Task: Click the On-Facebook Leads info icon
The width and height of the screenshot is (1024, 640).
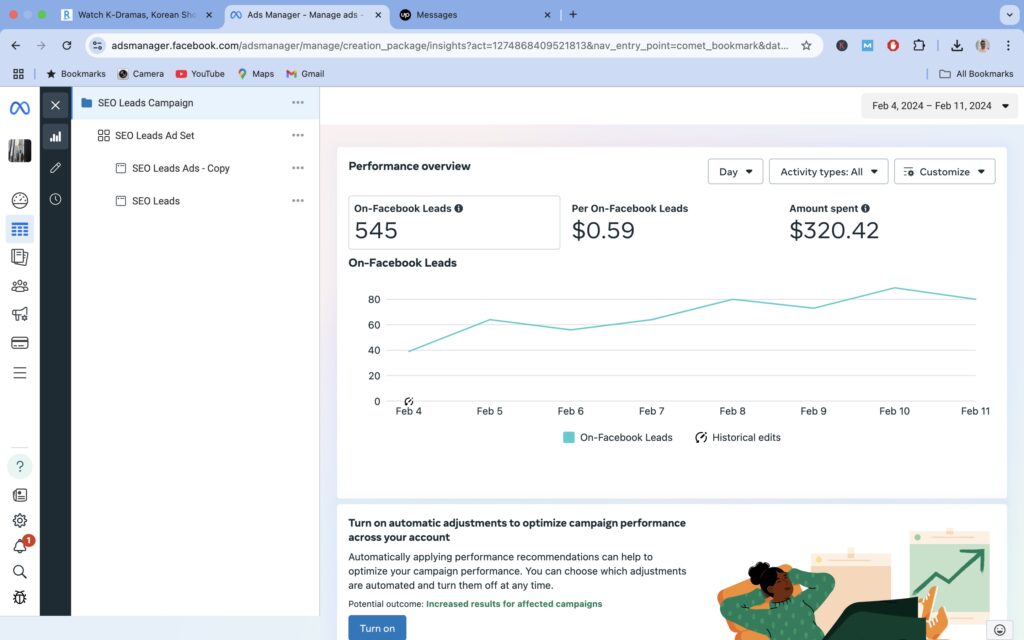Action: tap(458, 208)
